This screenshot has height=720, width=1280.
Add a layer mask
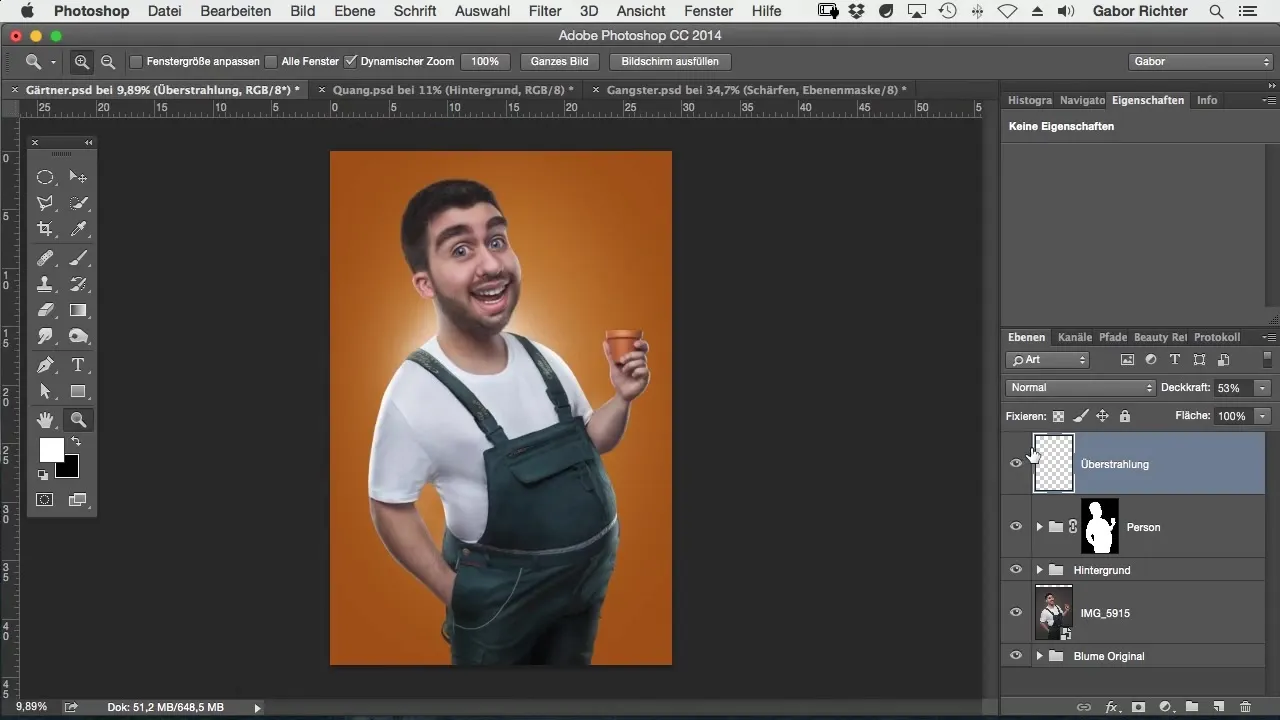point(1138,707)
